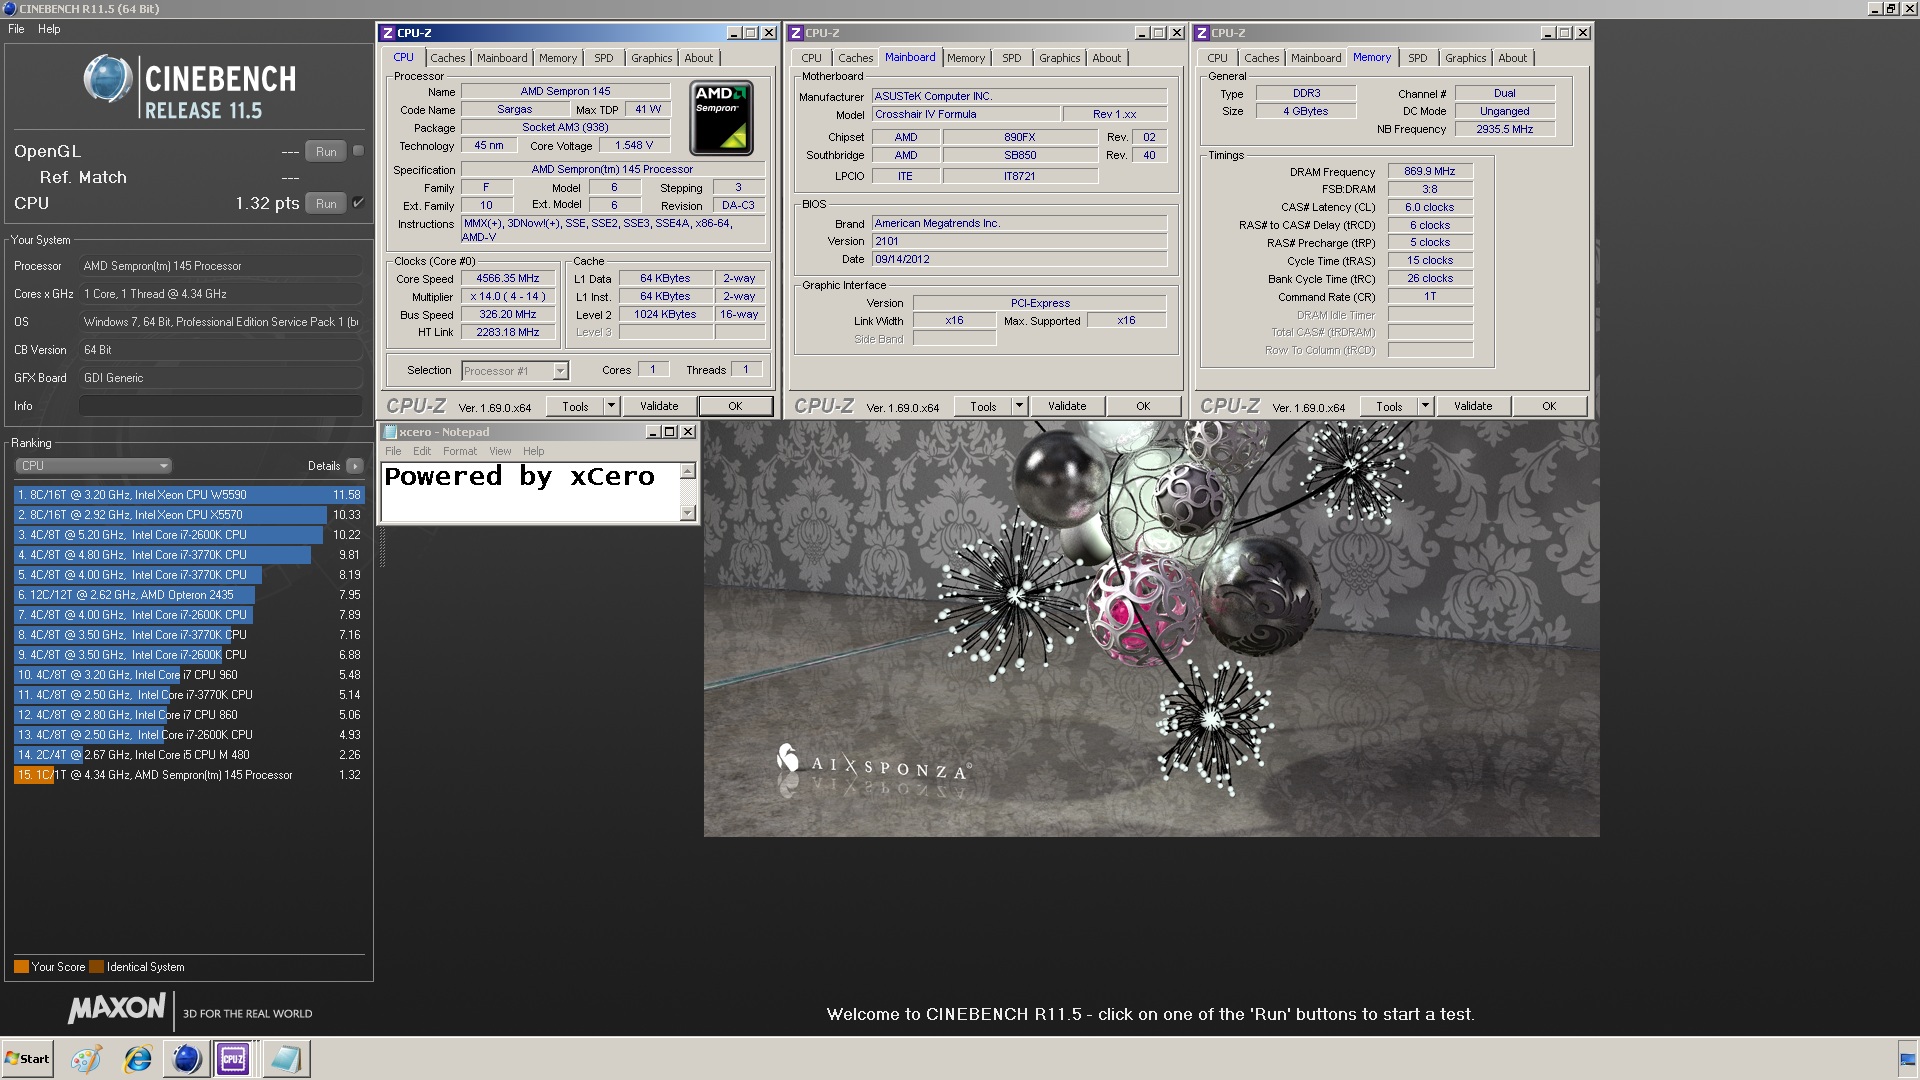Click the Model field Crosshair IV Formula

click(x=965, y=115)
